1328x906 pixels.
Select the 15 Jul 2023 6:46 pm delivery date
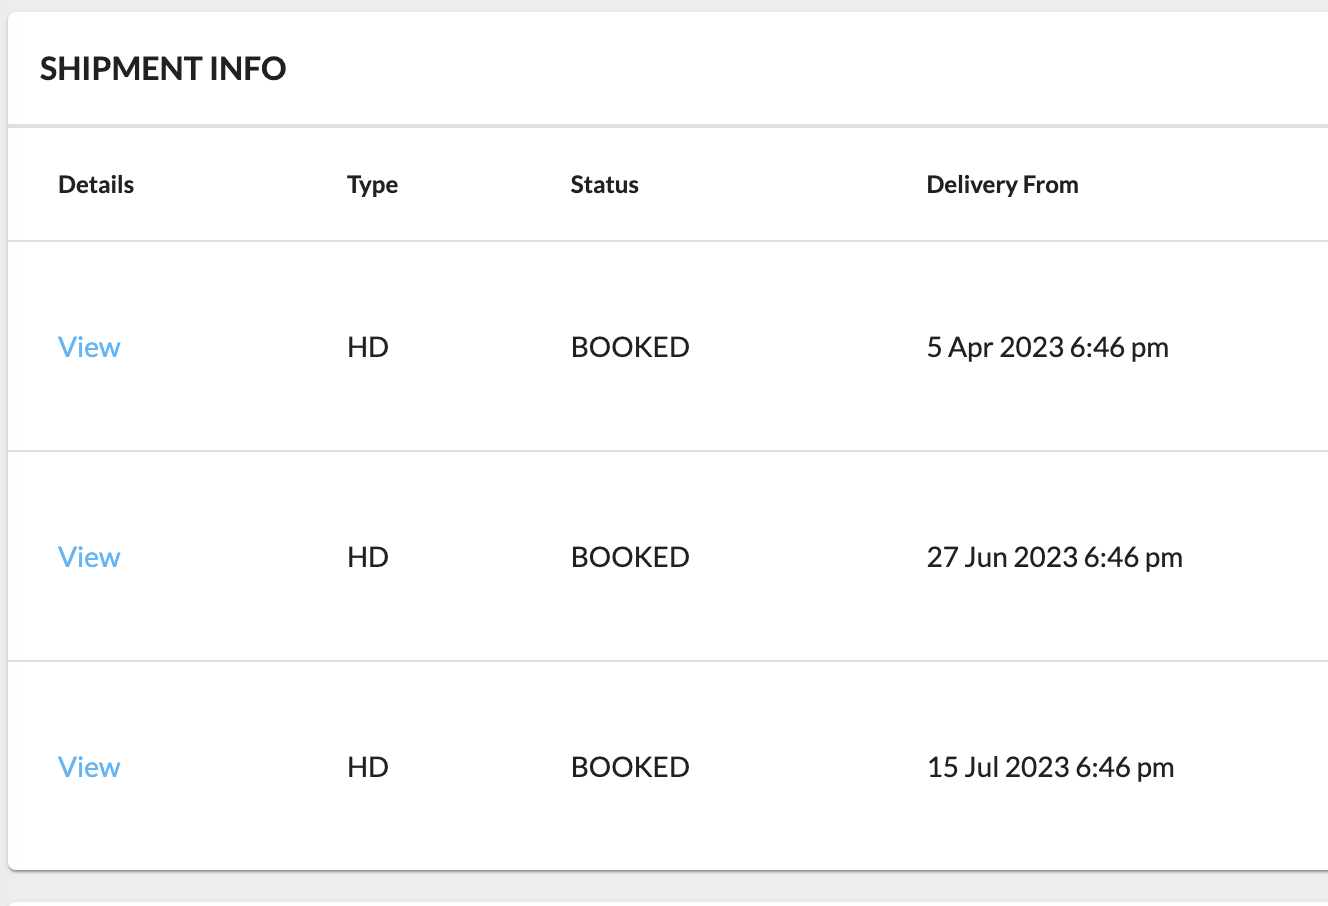1050,767
